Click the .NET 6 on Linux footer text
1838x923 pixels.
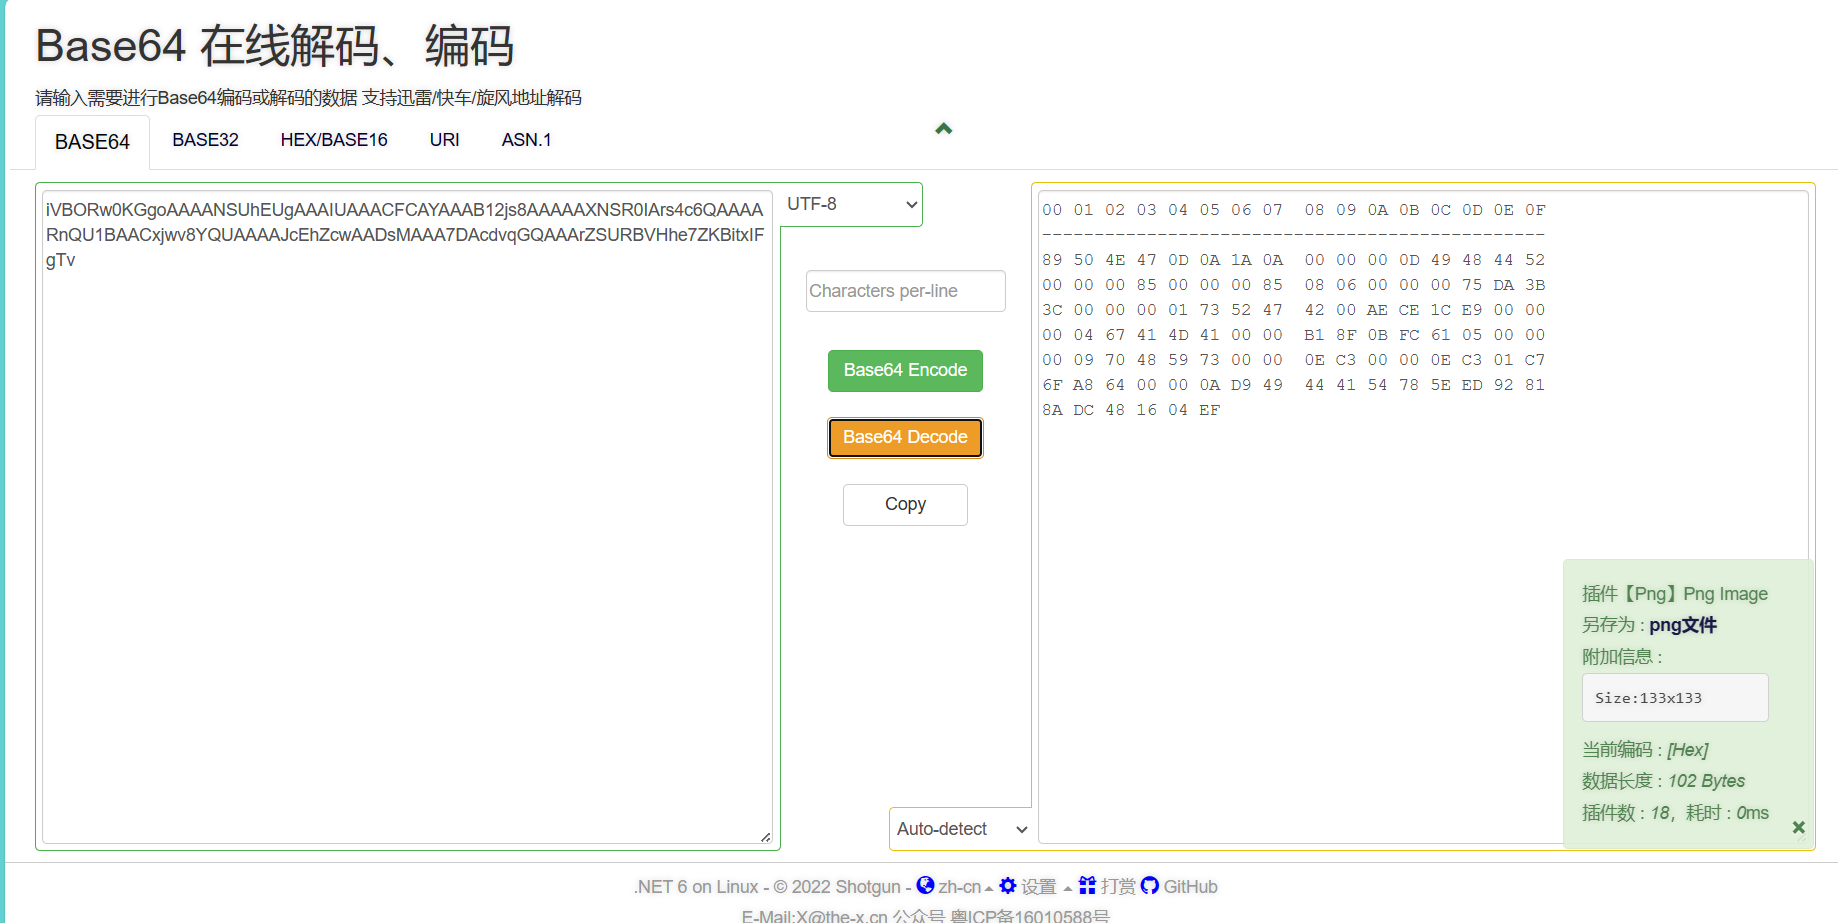click(696, 887)
